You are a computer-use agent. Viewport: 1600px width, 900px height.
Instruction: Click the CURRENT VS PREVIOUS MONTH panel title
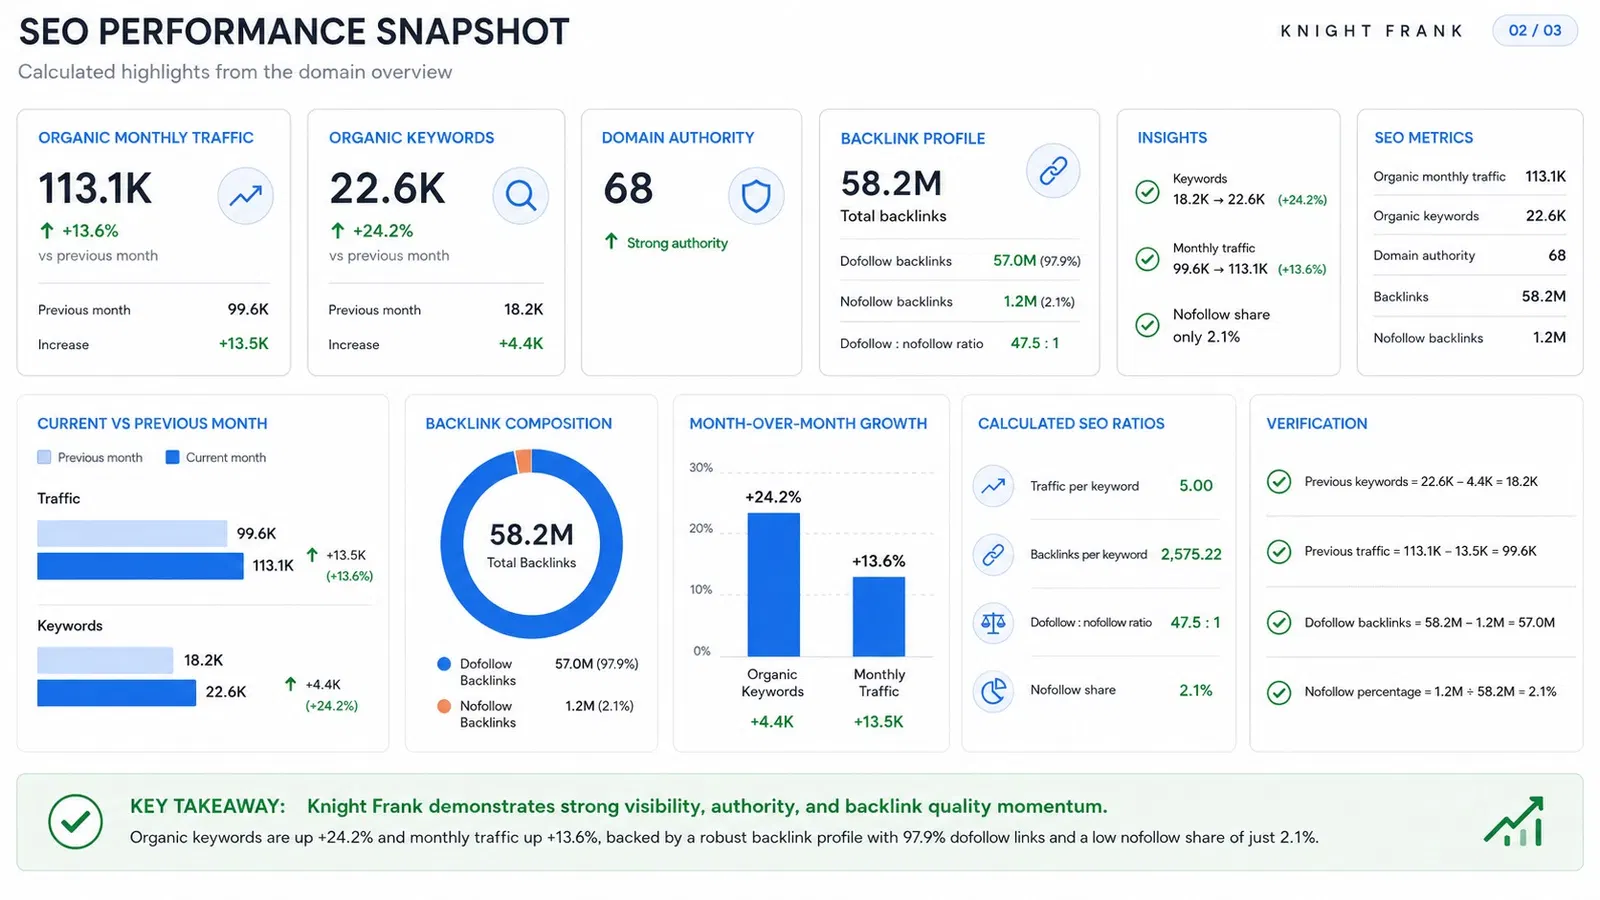point(152,424)
